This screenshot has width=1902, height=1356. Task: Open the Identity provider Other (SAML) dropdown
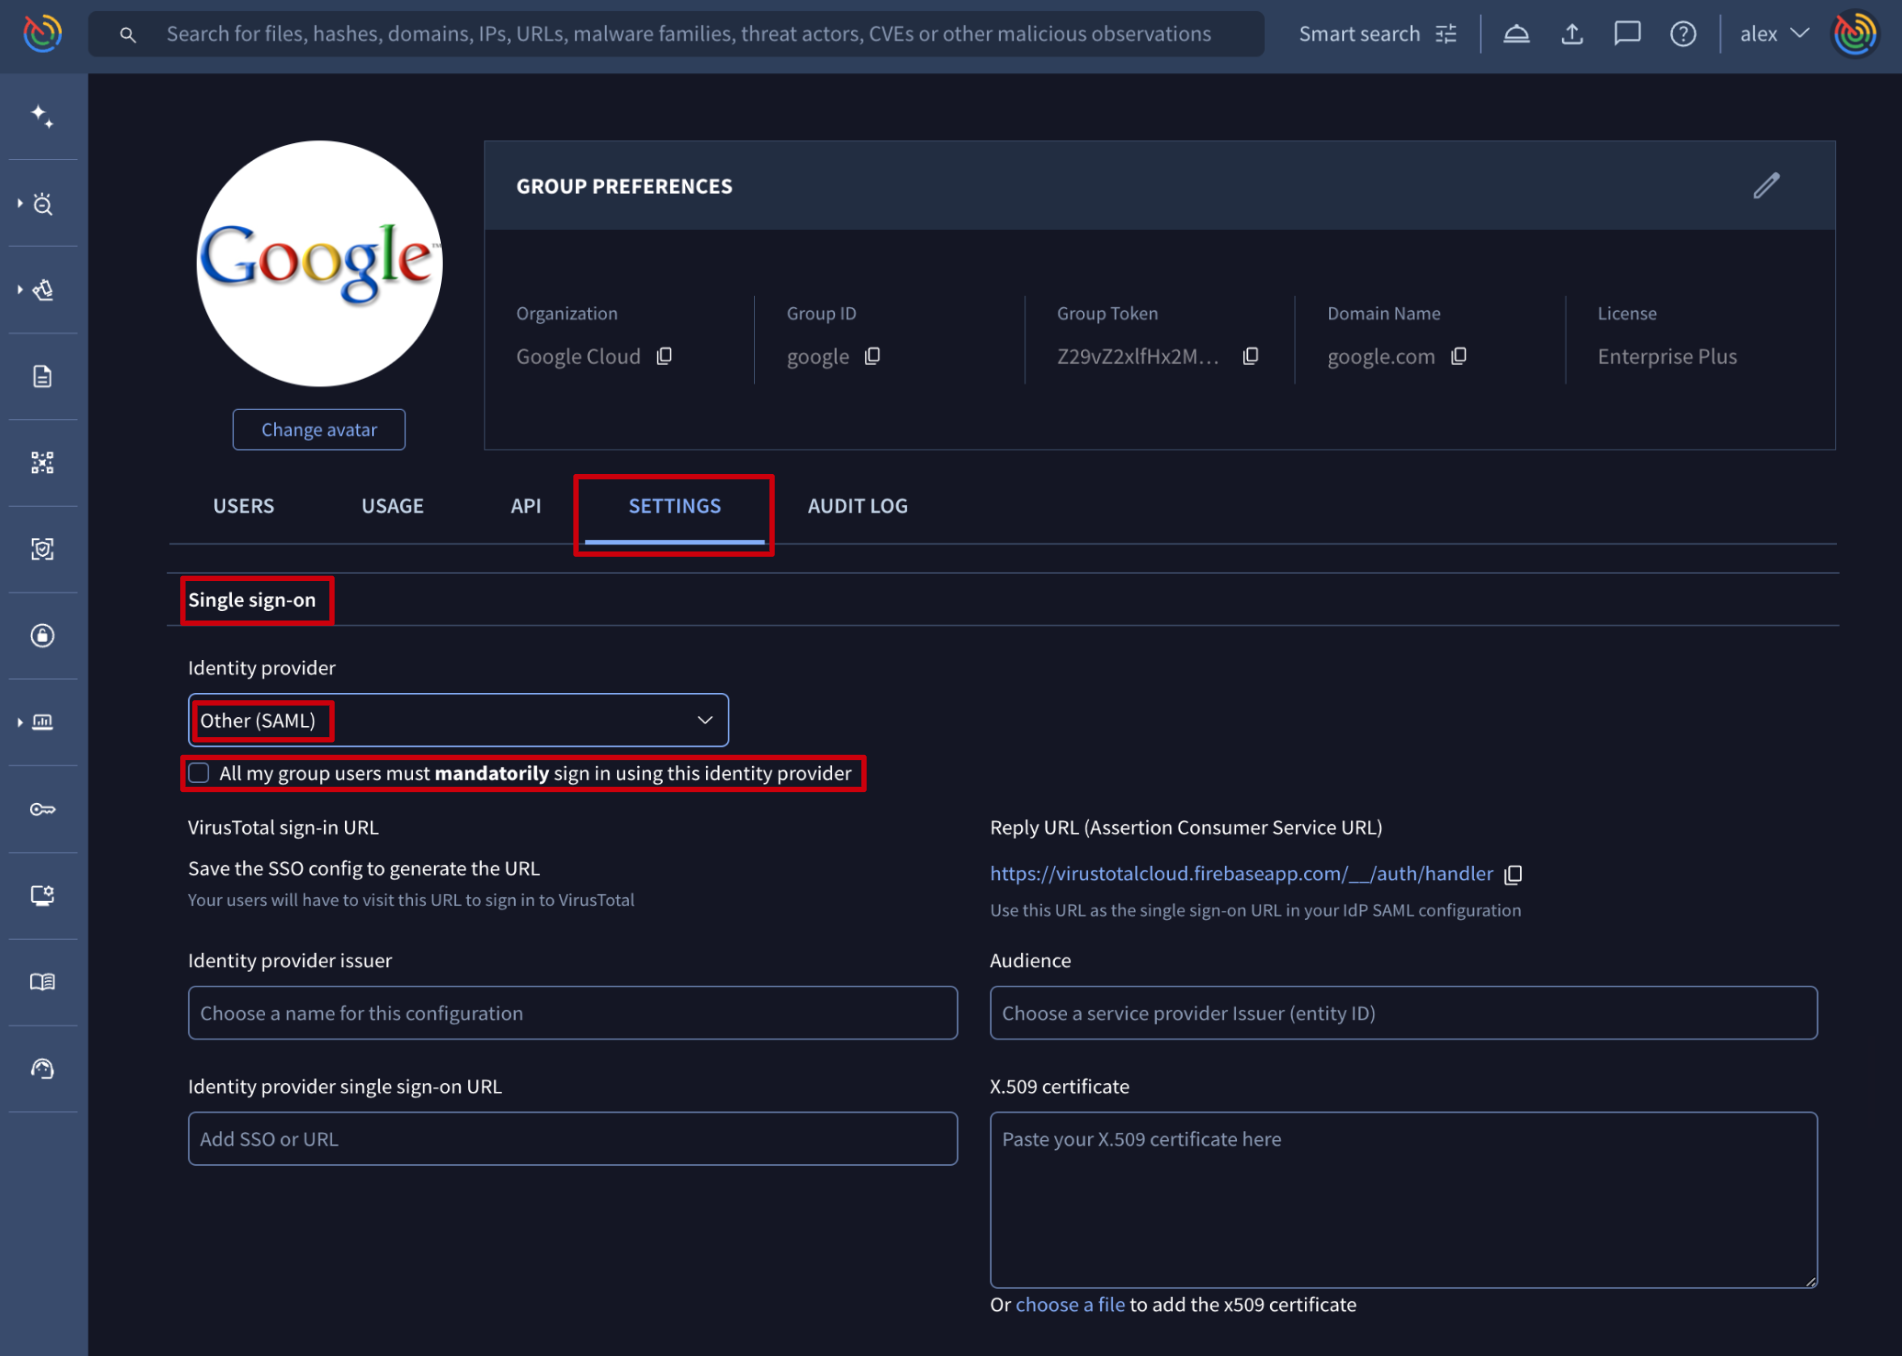coord(458,720)
